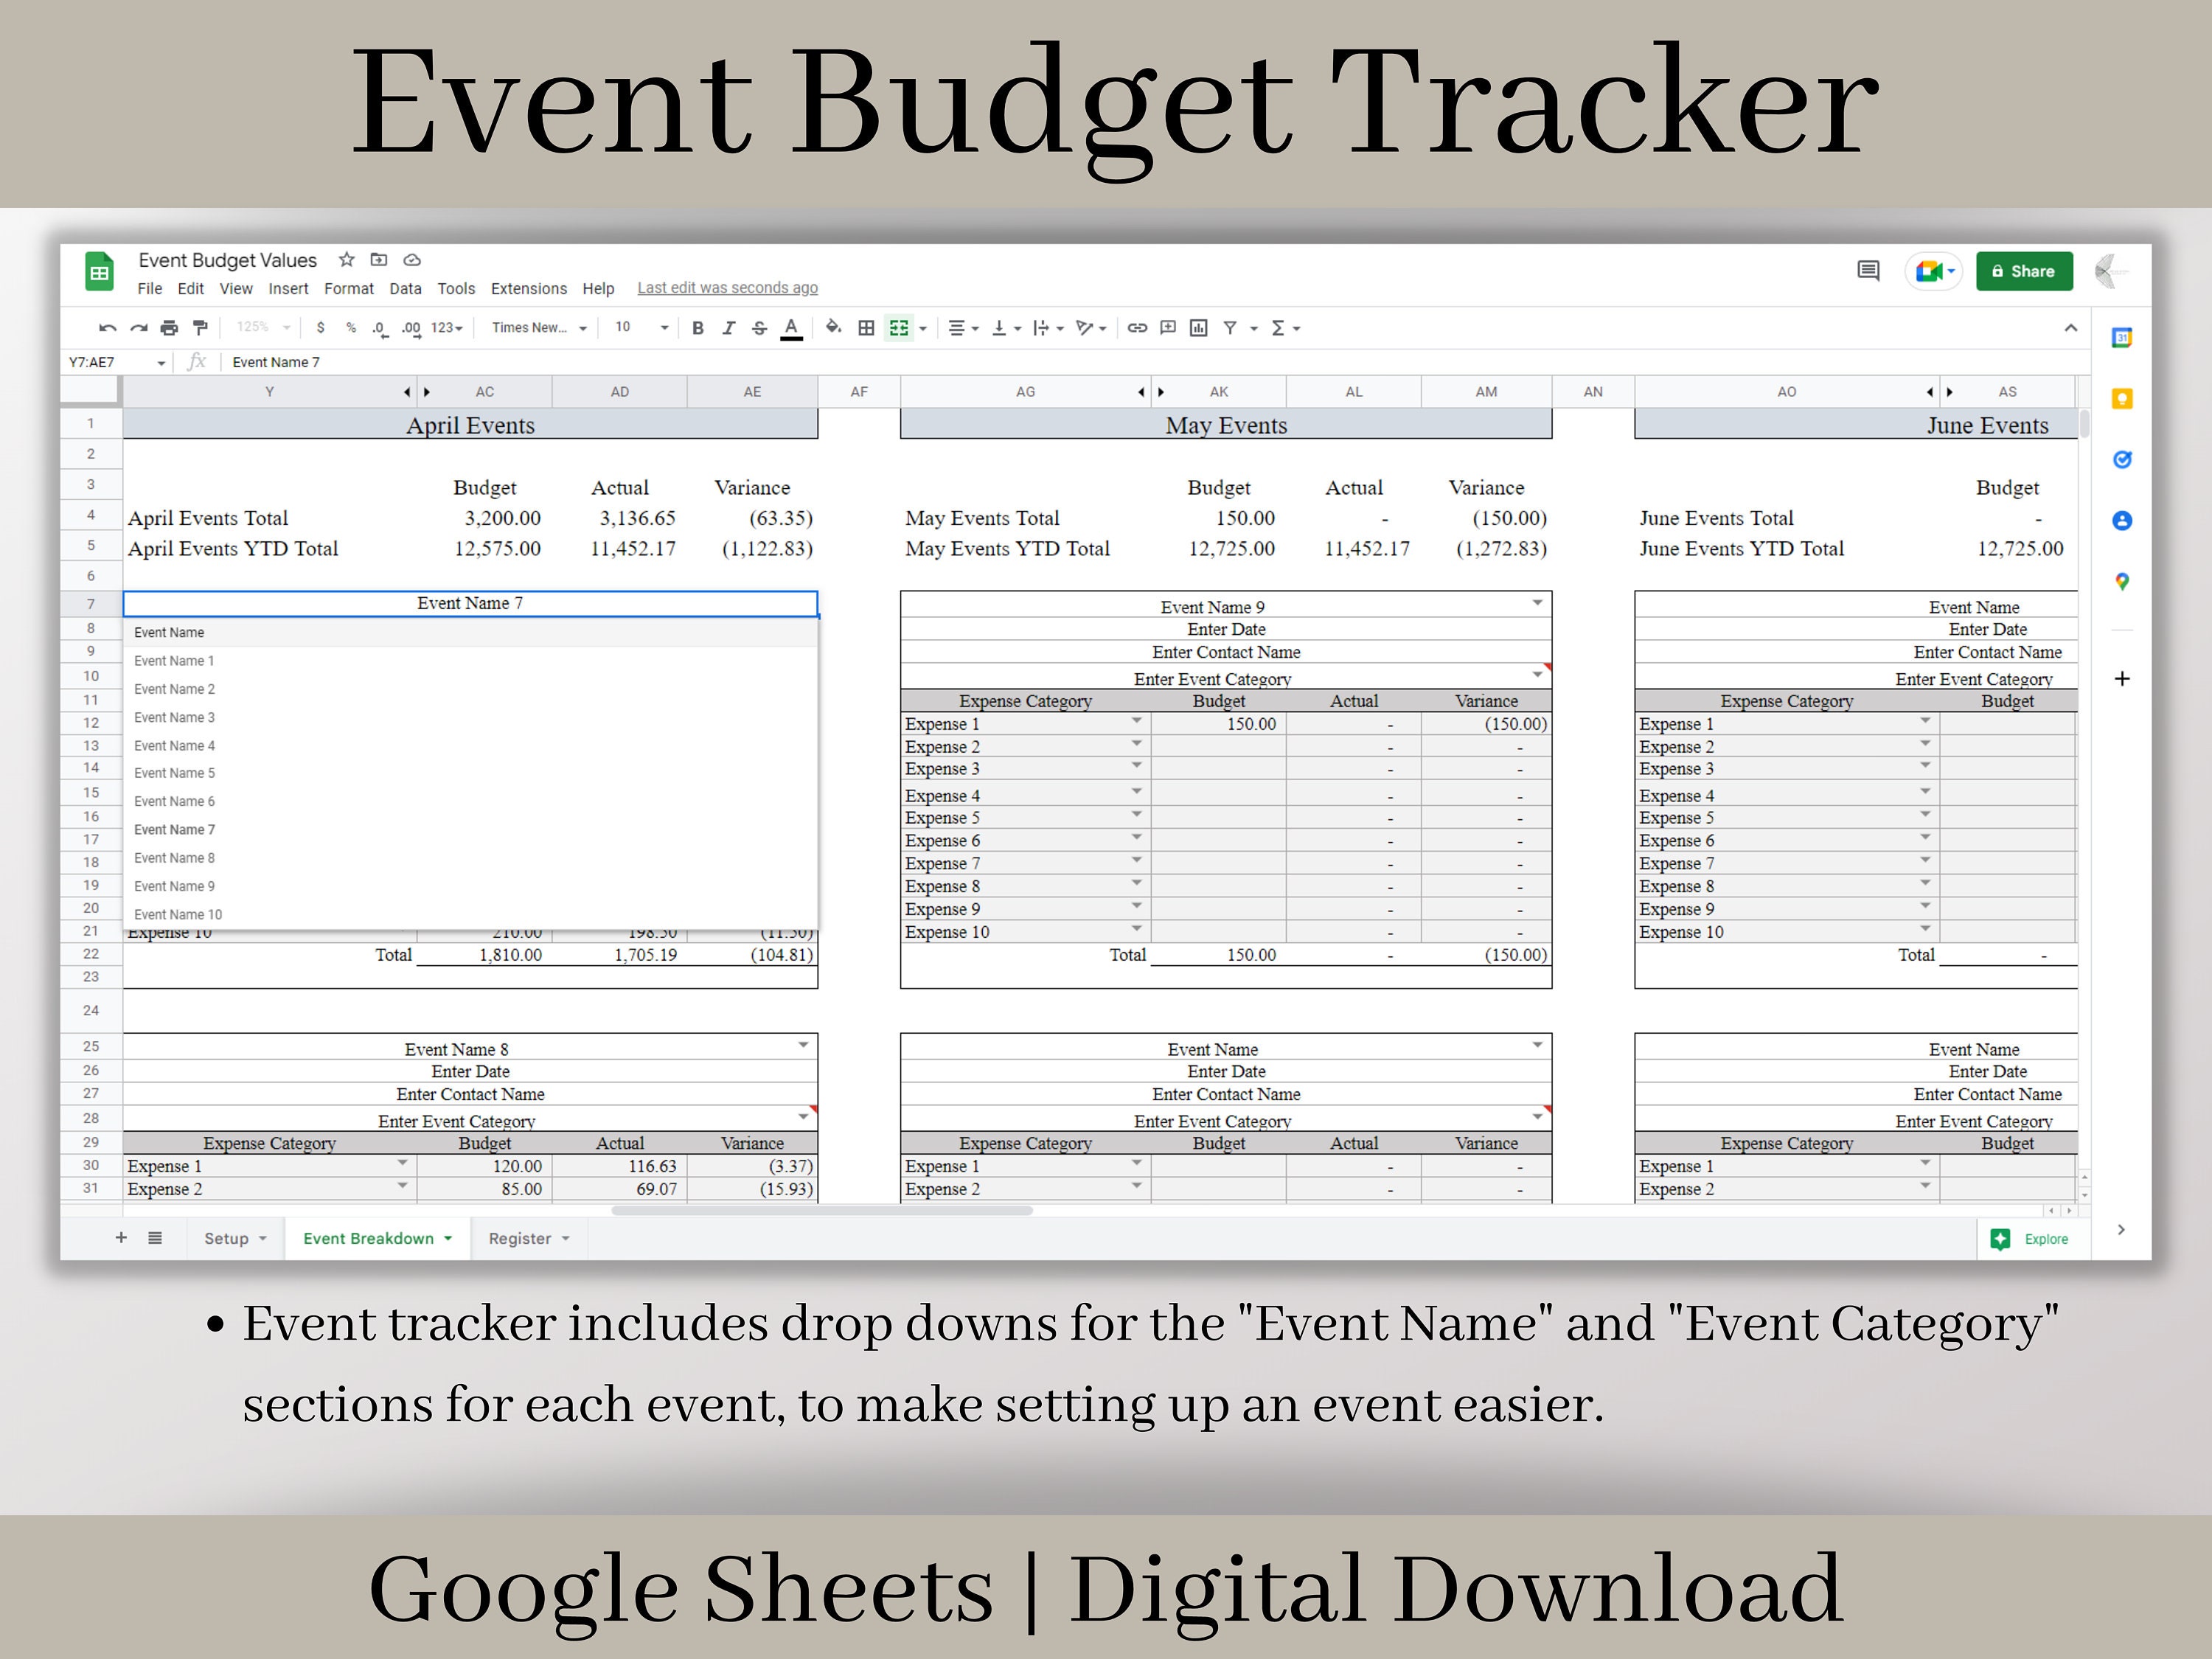Select the Create a filter icon

coord(1230,327)
